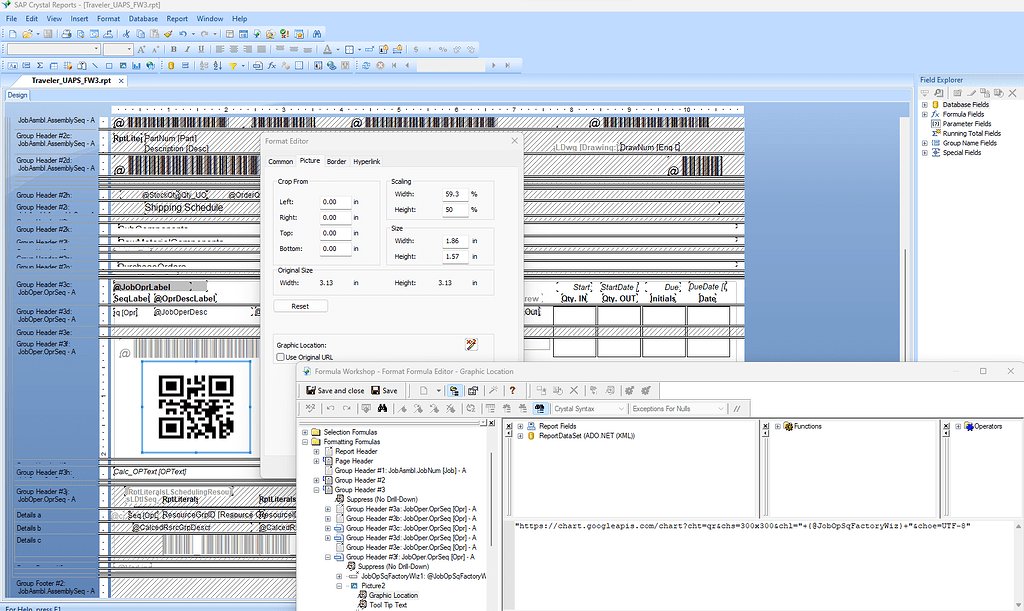The image size is (1024, 611).
Task: Click the Delete X icon in Field Explorer toolbar
Action: pyautogui.click(x=1012, y=92)
